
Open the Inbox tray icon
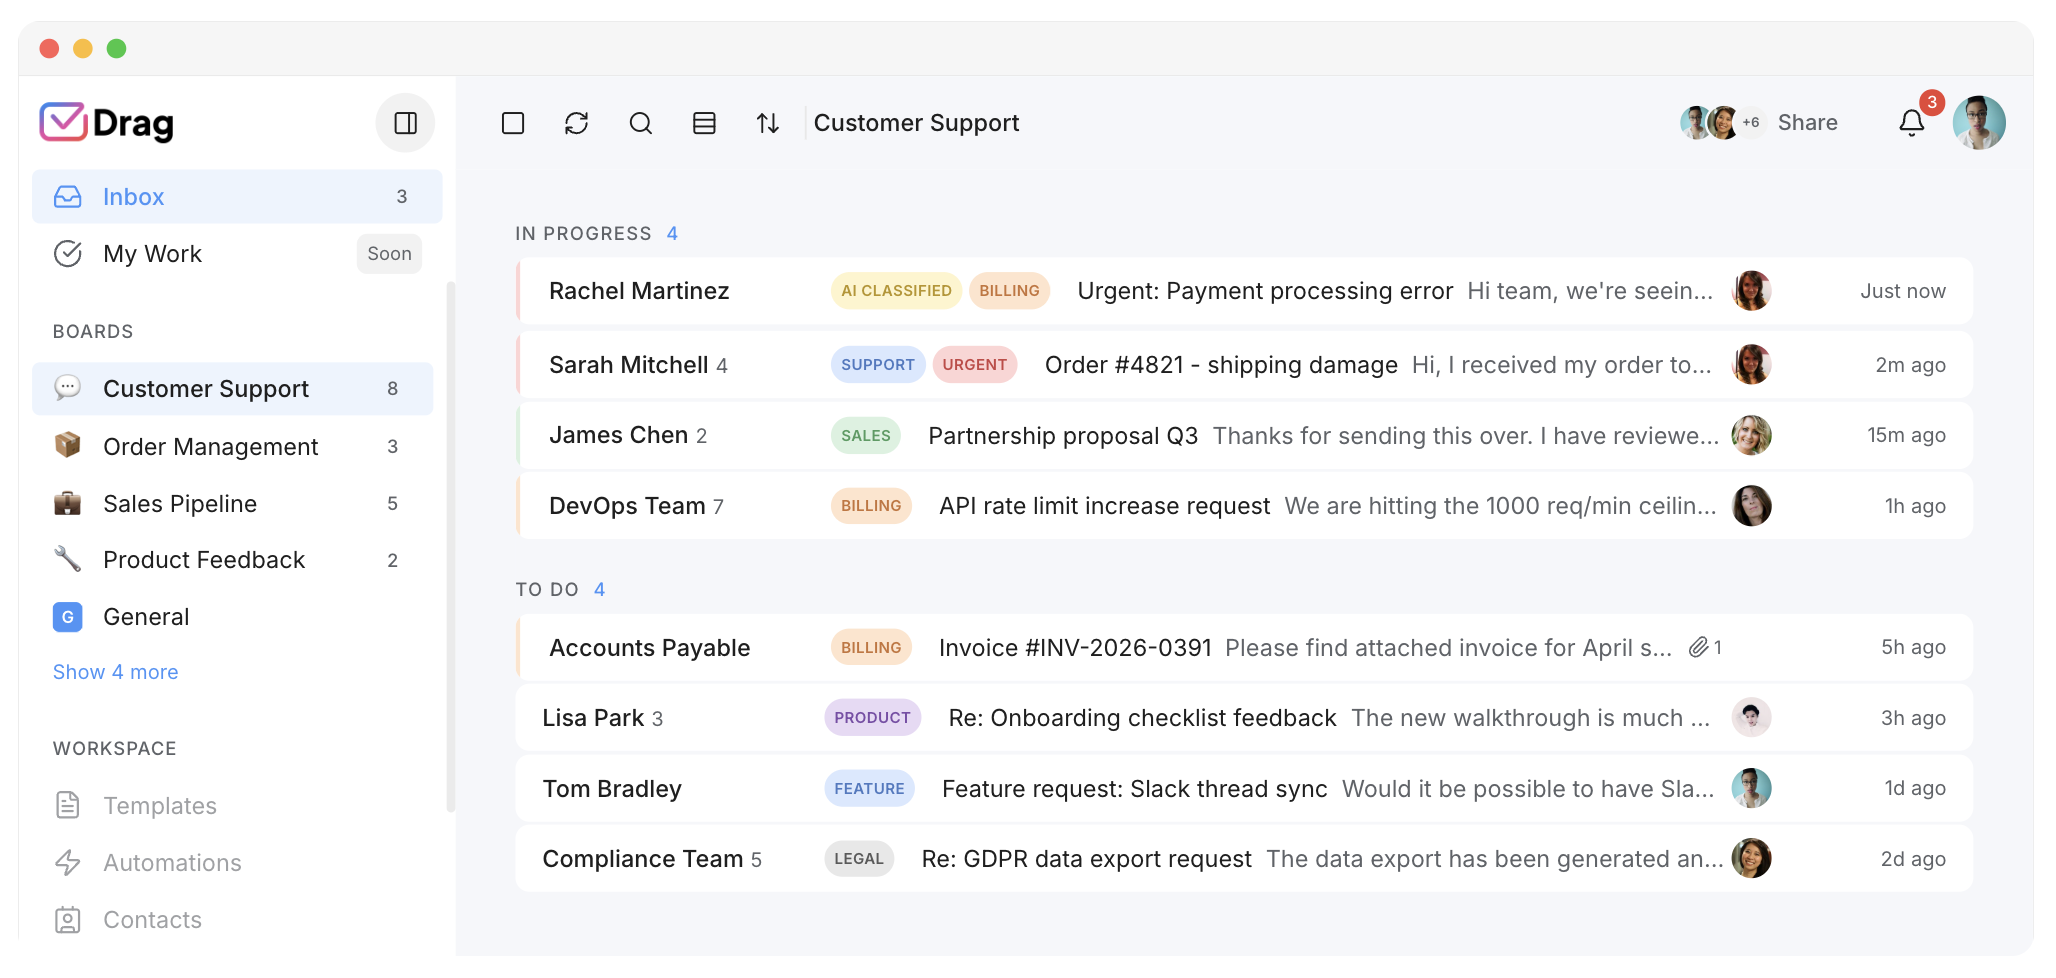[x=68, y=197]
